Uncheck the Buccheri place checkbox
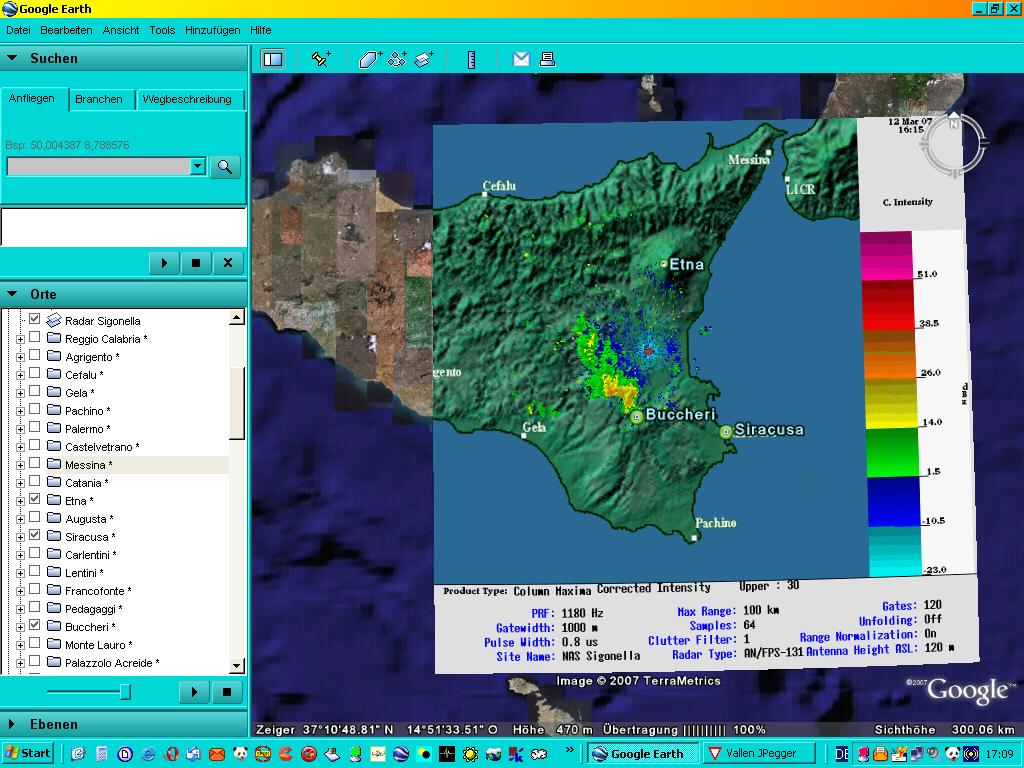Screen dimensions: 1024x768 coord(35,625)
